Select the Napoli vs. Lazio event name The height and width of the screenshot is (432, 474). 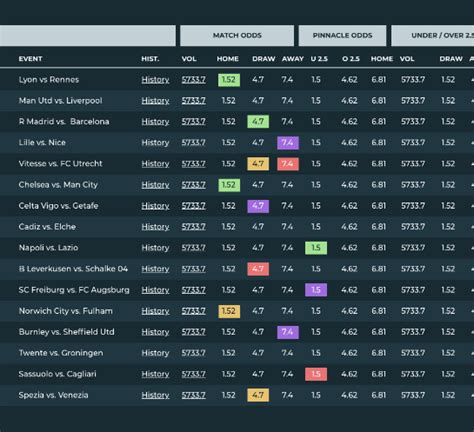click(x=48, y=248)
